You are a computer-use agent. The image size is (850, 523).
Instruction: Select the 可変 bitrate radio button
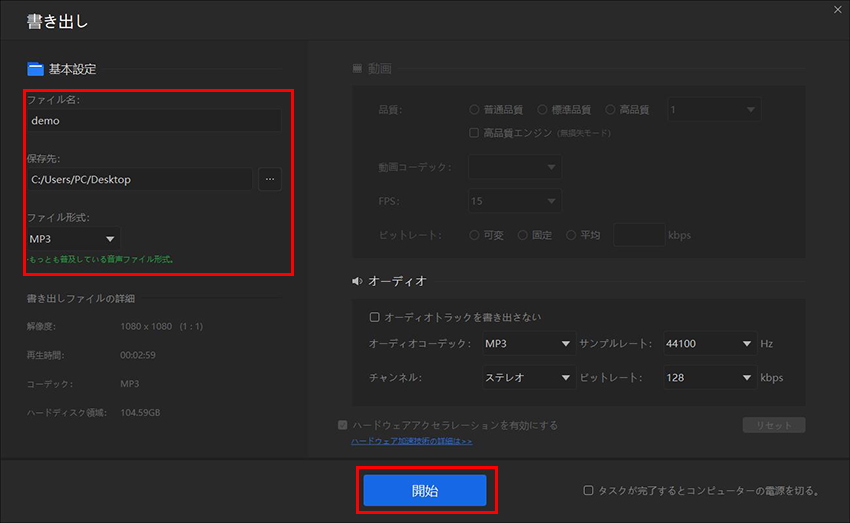[474, 235]
